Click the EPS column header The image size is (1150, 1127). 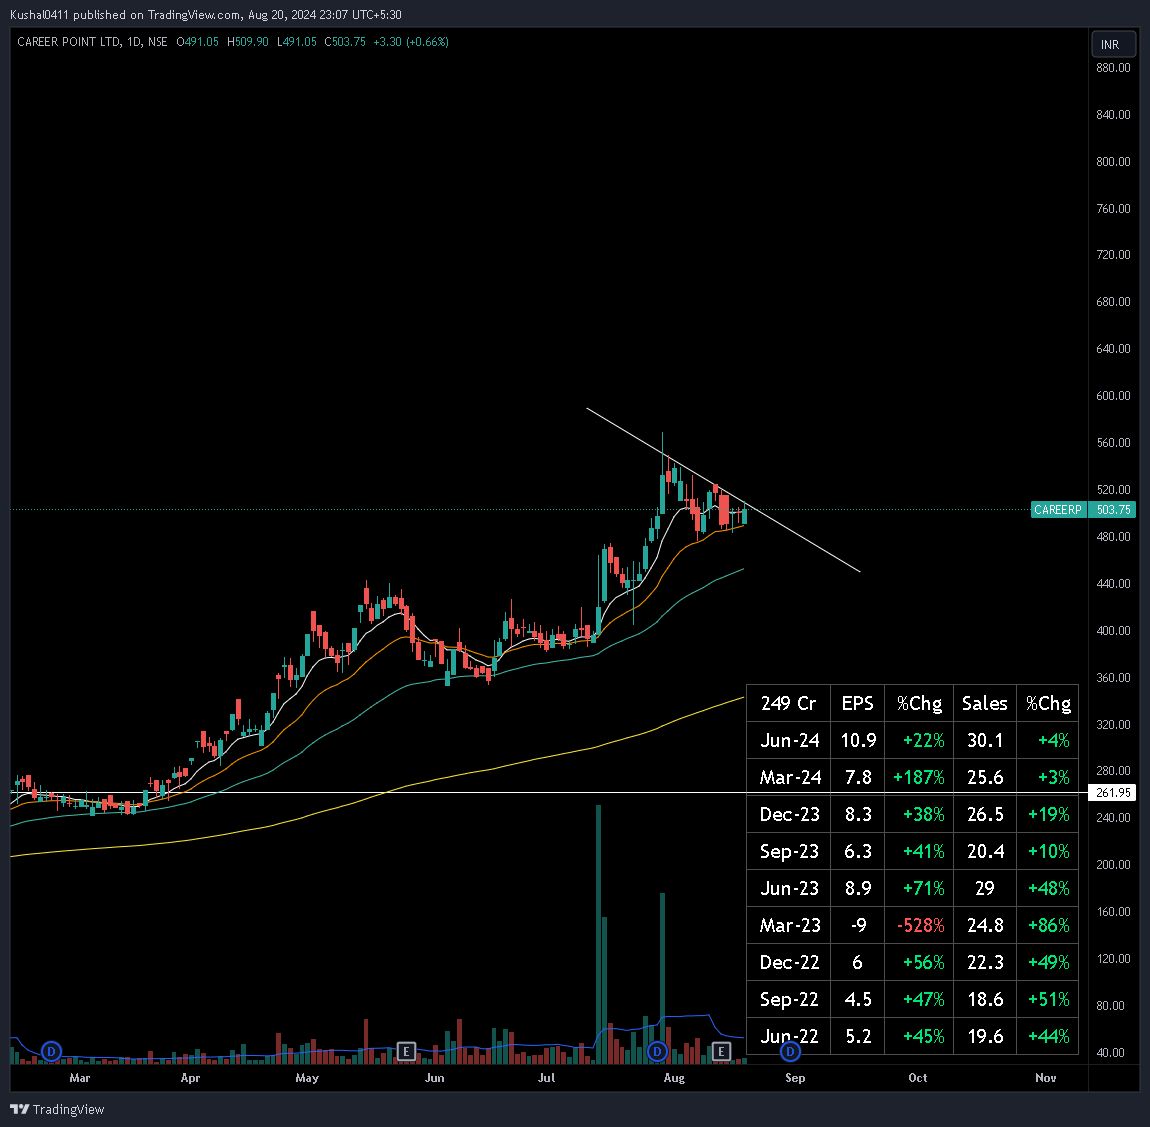(x=857, y=703)
